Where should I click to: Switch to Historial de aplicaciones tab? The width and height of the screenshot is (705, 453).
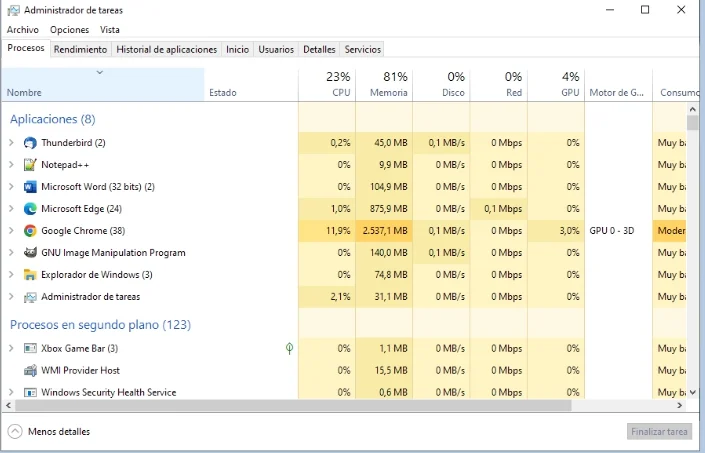point(166,49)
